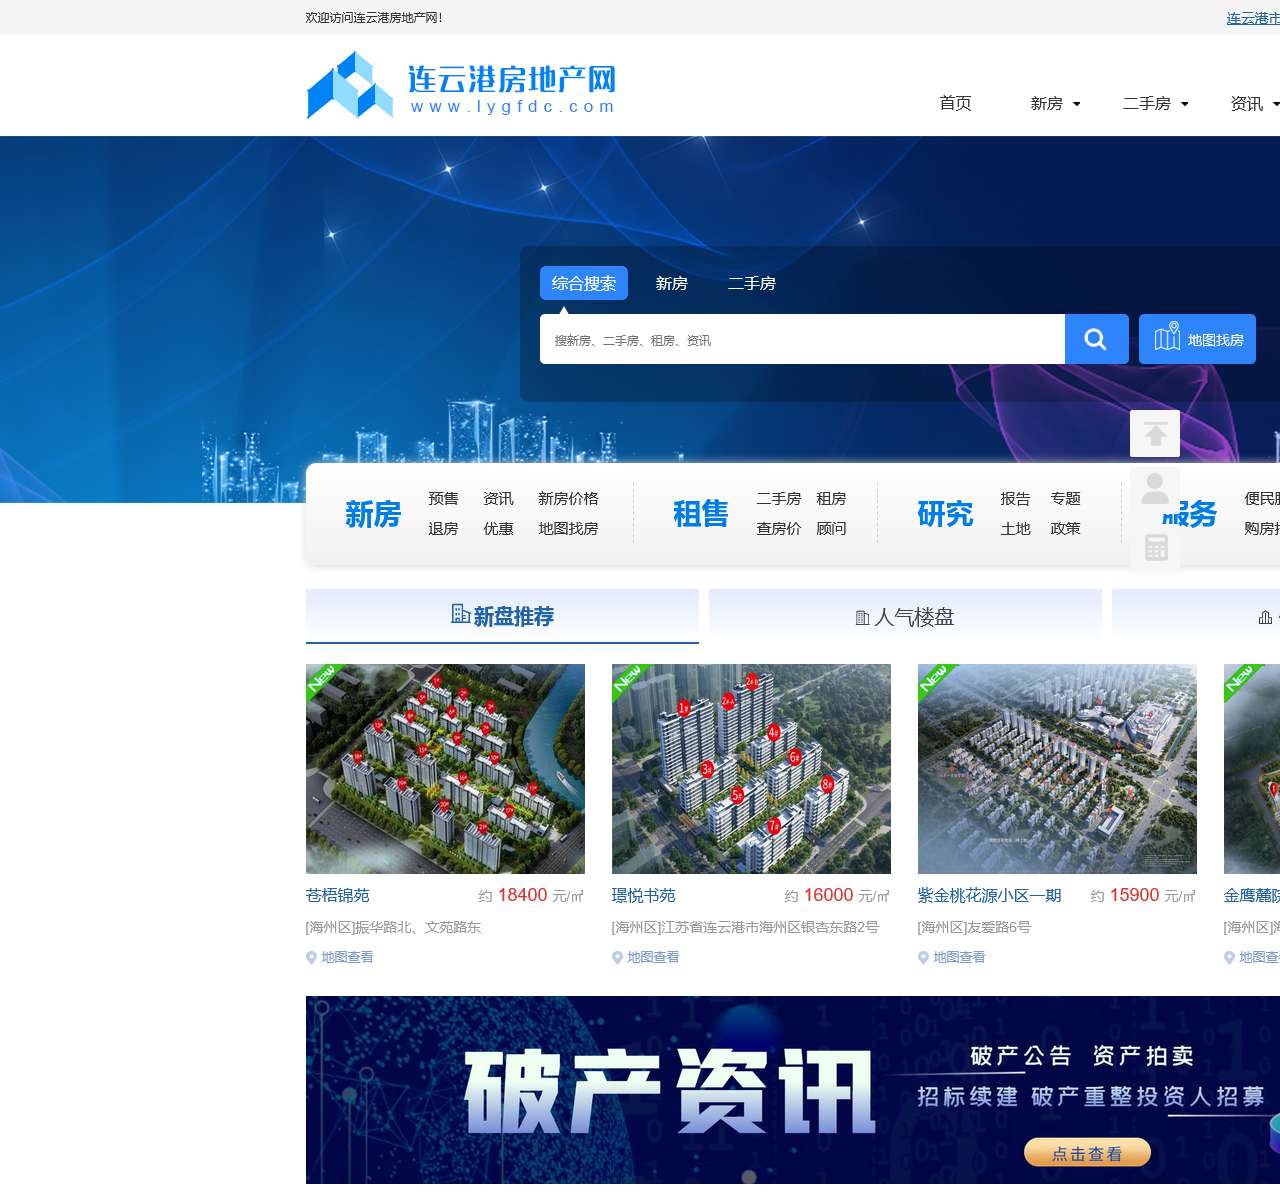Open the 专题 link

tap(1065, 498)
